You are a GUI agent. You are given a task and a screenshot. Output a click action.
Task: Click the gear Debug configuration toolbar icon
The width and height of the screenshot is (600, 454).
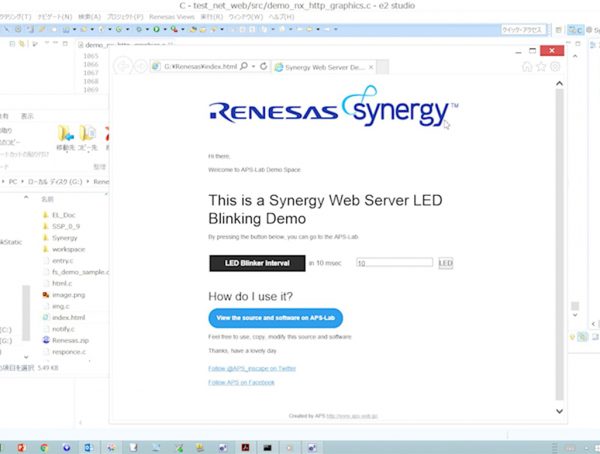click(139, 29)
